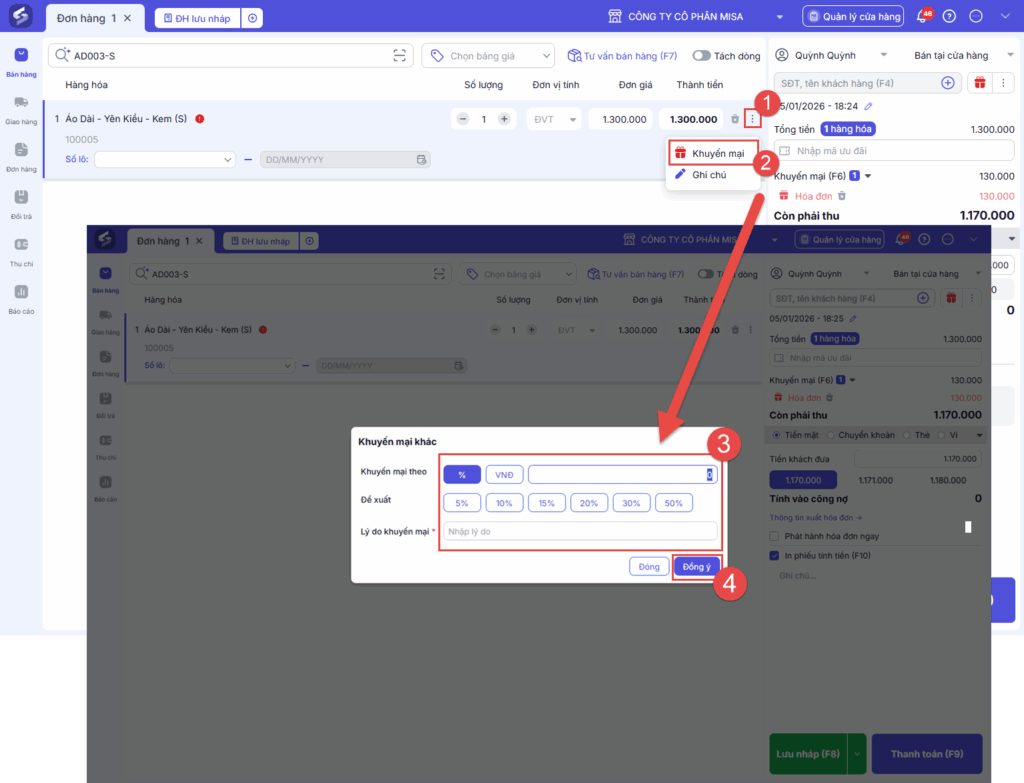Uncheck In phiếu tính tiền (F10)
1024x783 pixels.
pyautogui.click(x=774, y=556)
